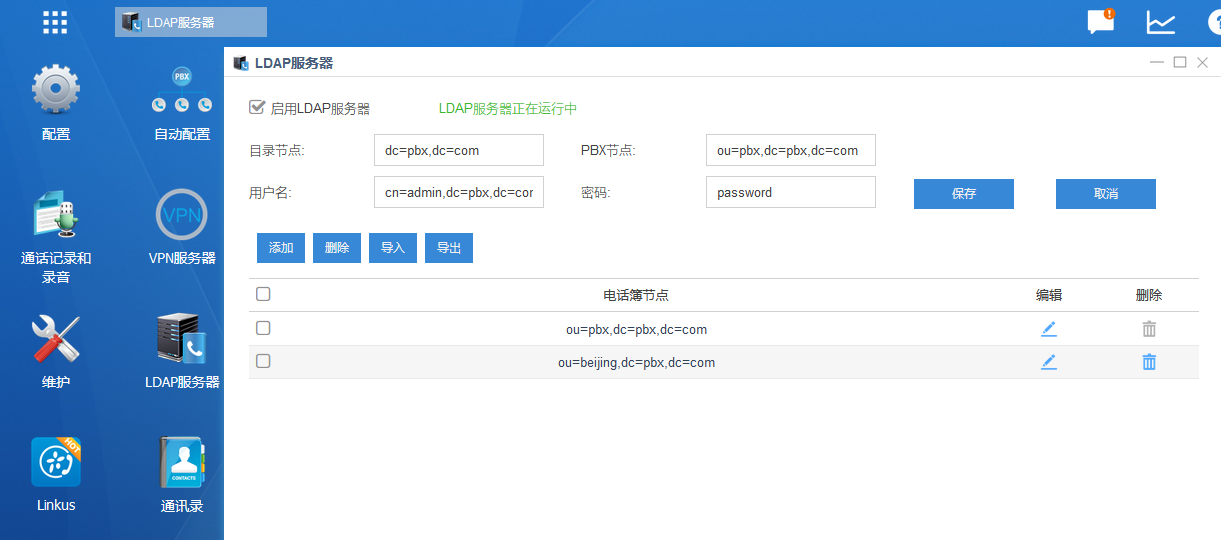Viewport: 1221px width, 540px height.
Task: Launch the VPN服务器 icon
Action: click(182, 215)
